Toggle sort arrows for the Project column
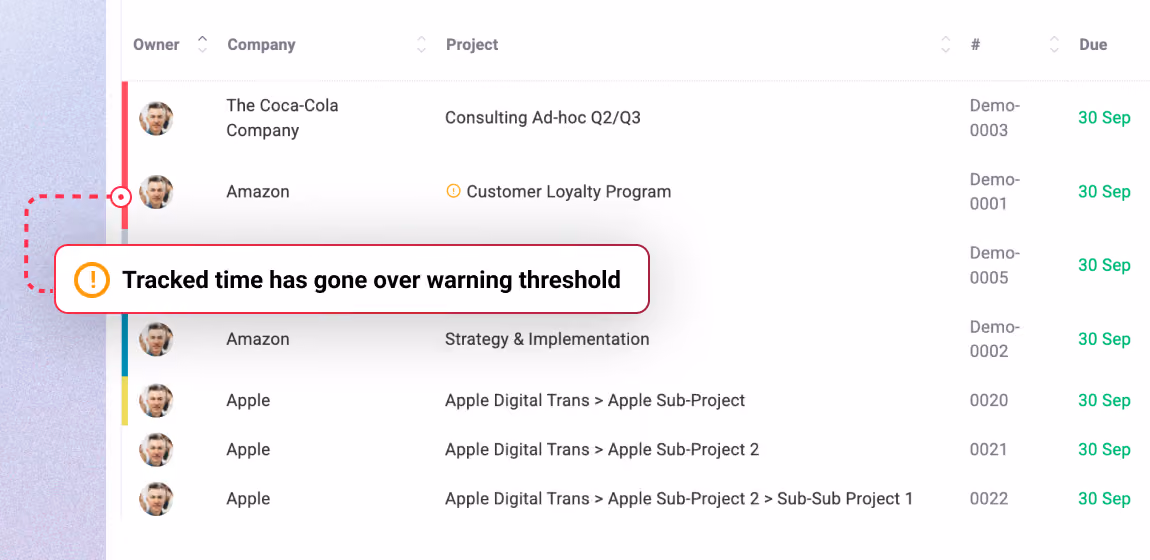Viewport: 1150px width, 560px height. pos(946,44)
